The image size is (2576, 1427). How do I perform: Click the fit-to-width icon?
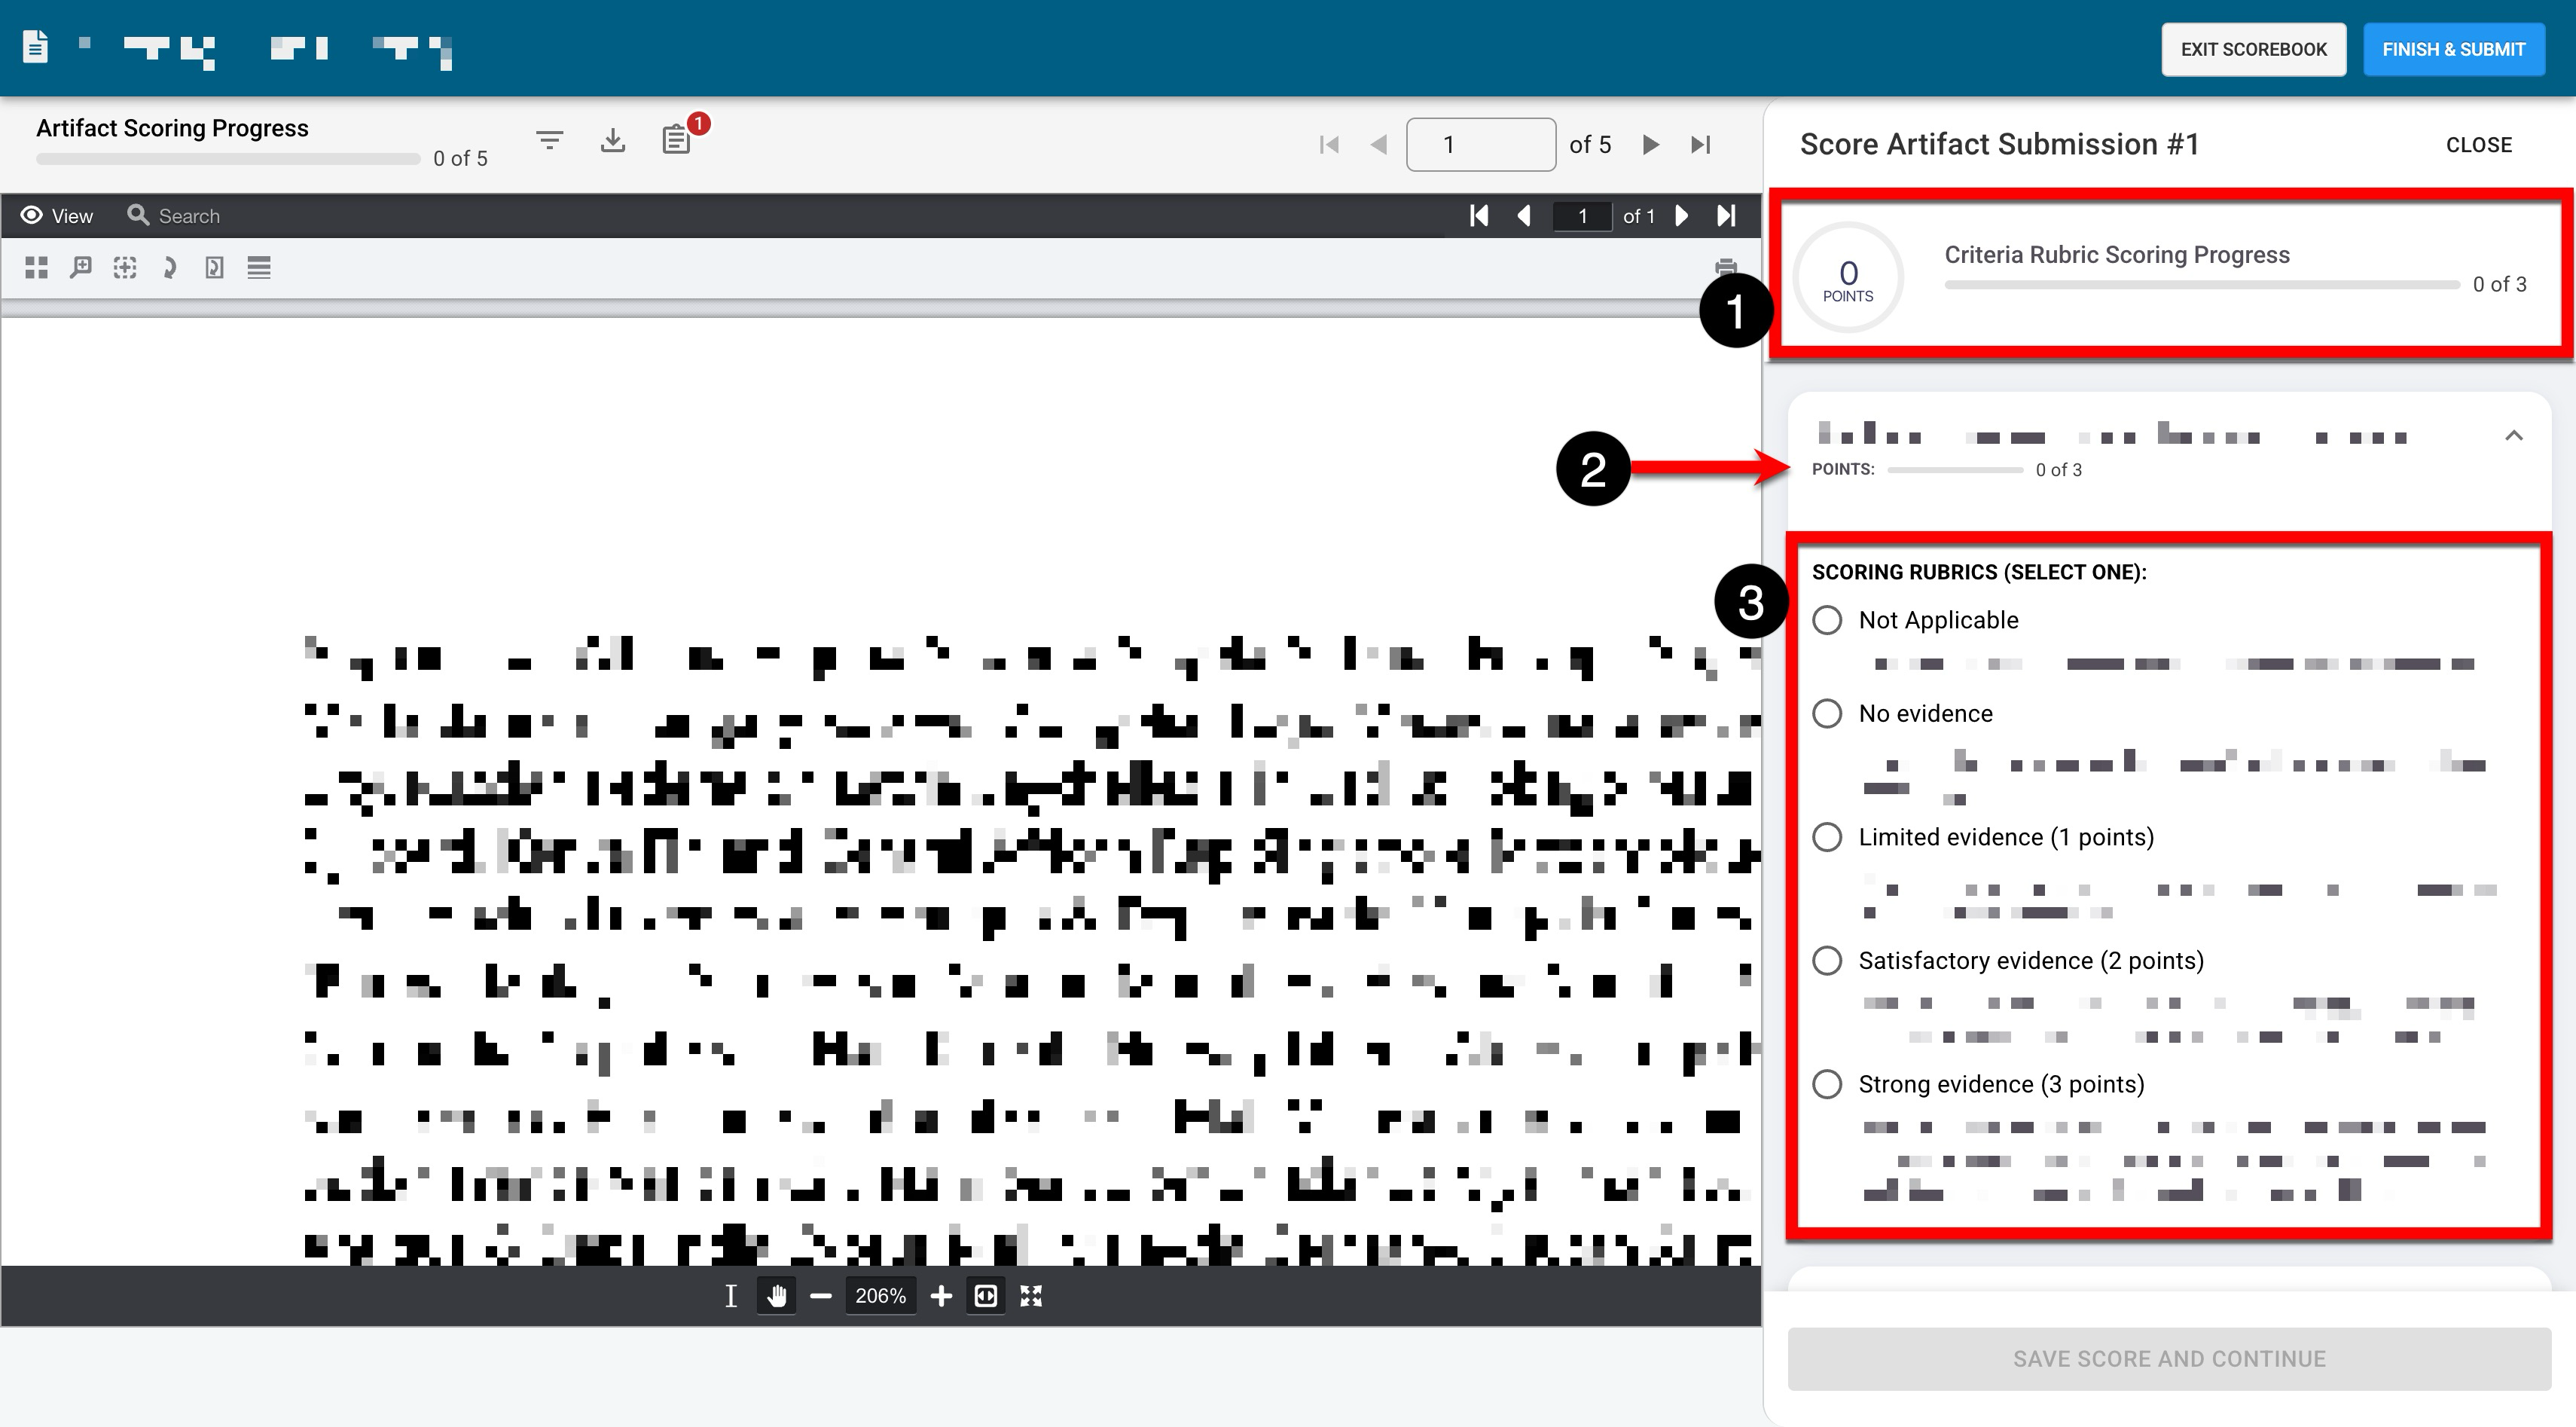985,1296
